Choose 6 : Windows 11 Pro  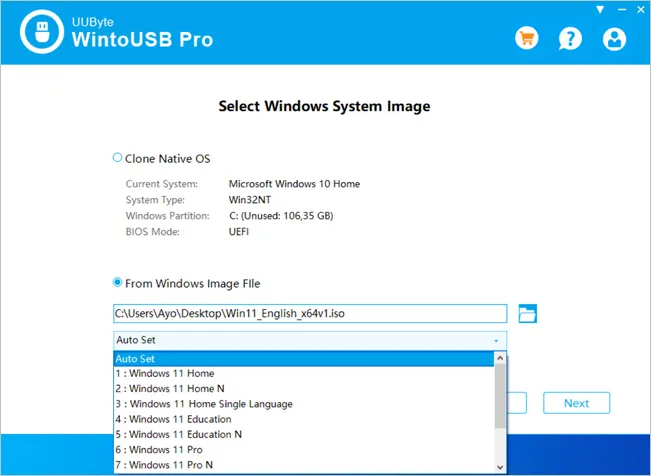(x=304, y=449)
